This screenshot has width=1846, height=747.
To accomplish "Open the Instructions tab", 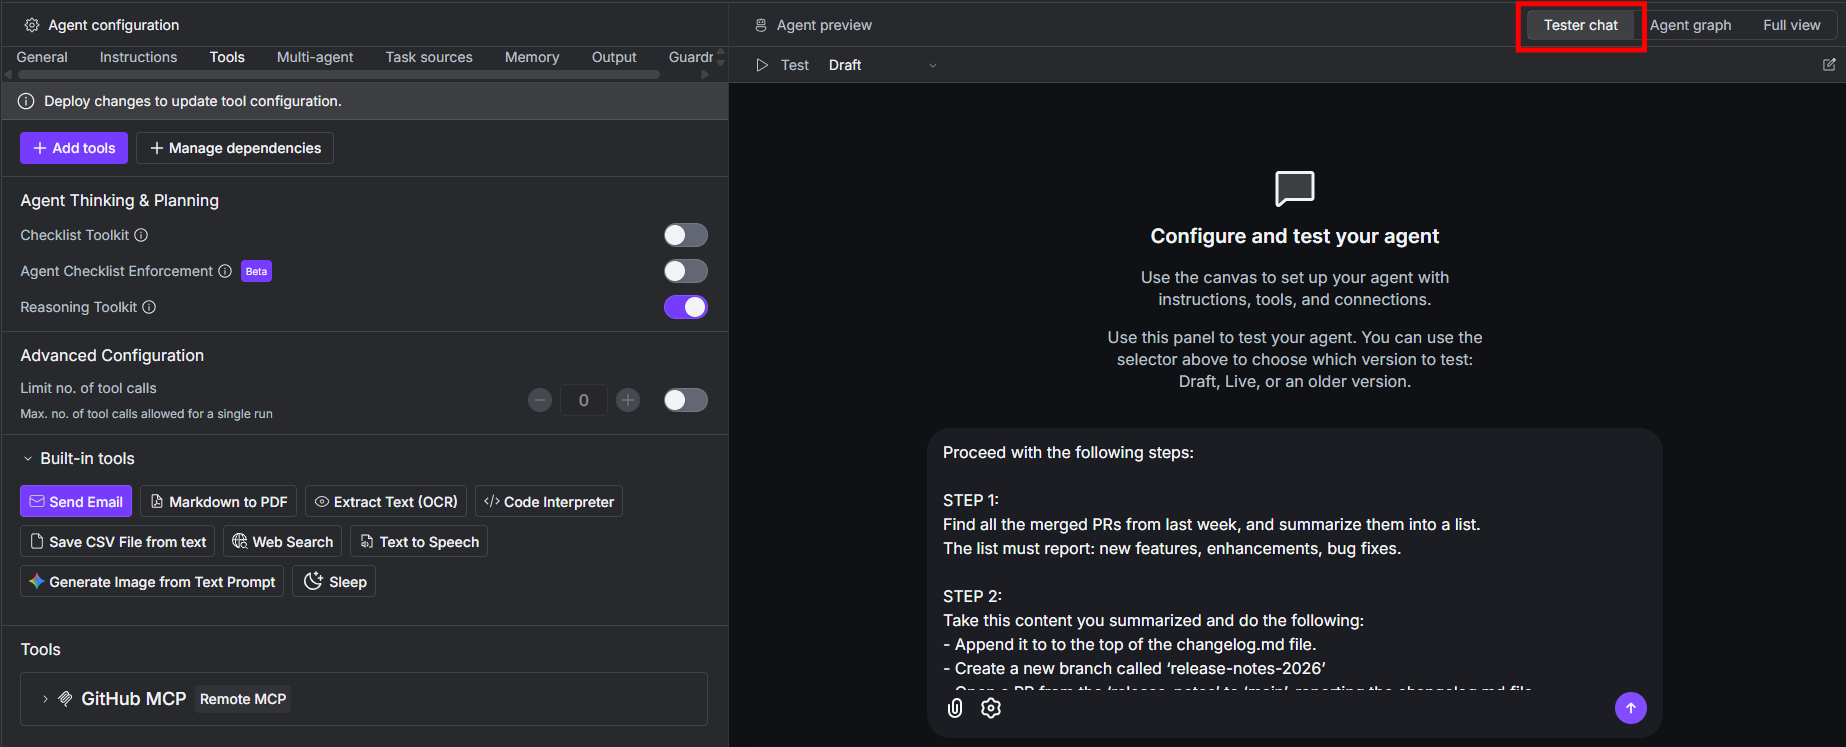I will click(x=138, y=57).
